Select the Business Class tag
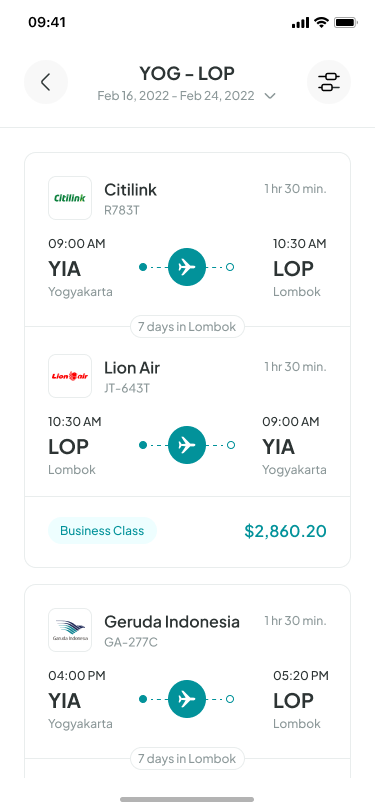 (102, 531)
